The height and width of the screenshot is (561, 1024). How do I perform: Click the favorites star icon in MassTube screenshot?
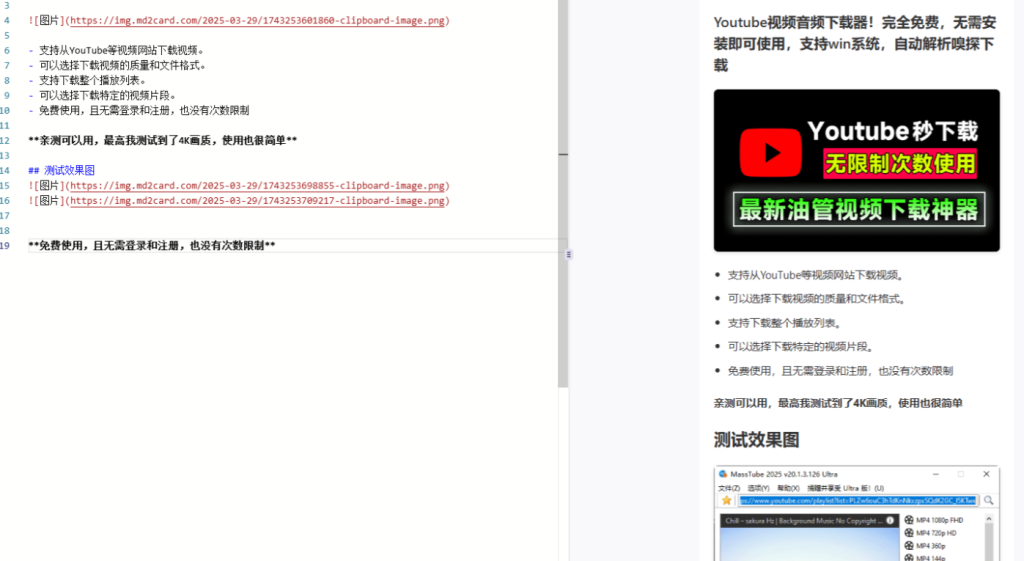tap(726, 500)
